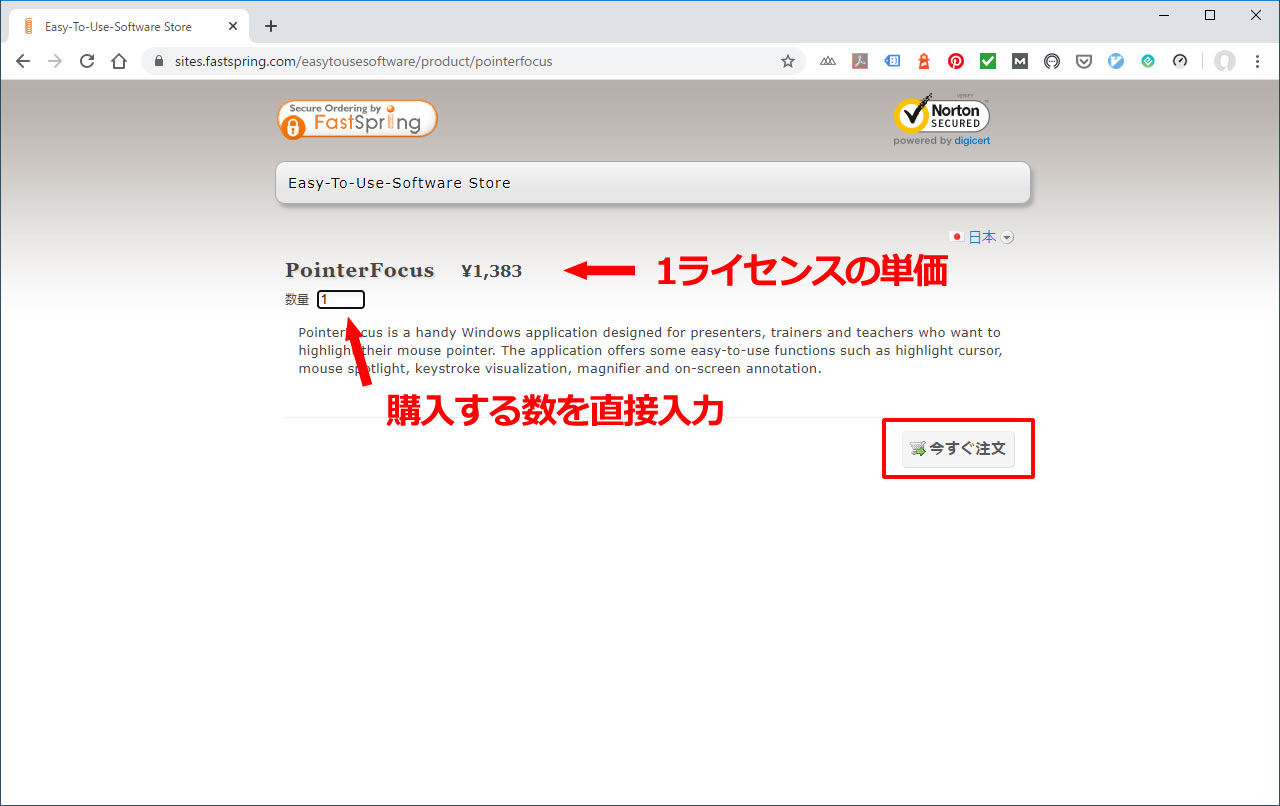Screen dimensions: 1280x806
Task: Open a new browser tab
Action: pyautogui.click(x=271, y=26)
